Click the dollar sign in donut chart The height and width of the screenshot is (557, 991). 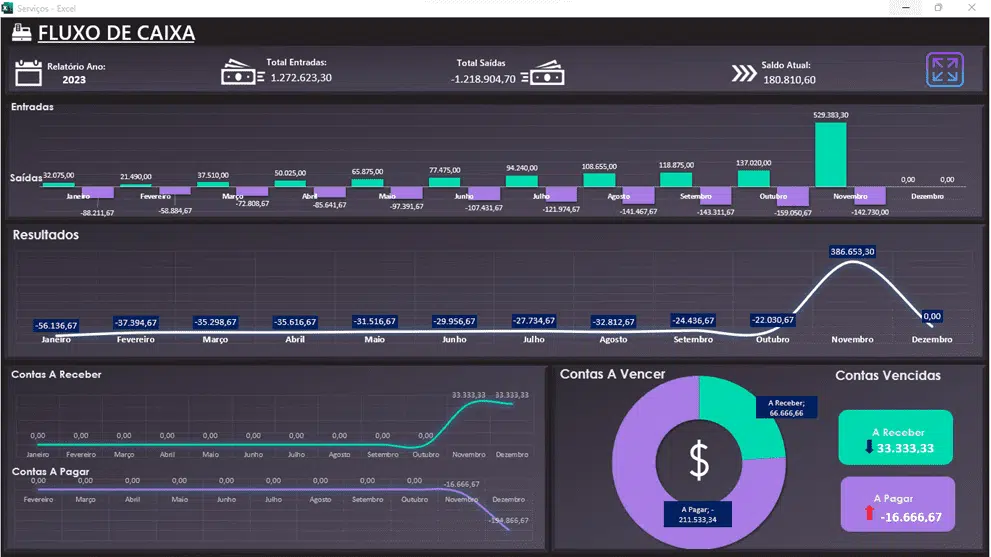point(699,460)
